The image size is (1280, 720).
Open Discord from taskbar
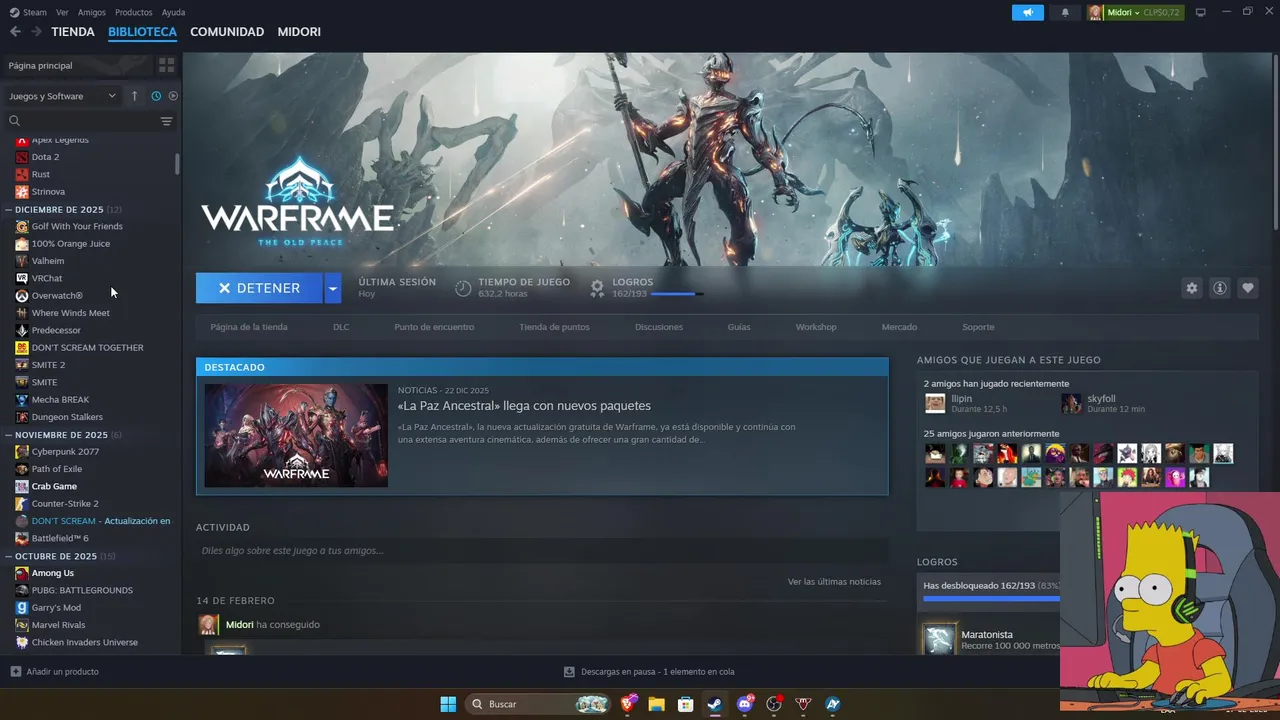744,704
